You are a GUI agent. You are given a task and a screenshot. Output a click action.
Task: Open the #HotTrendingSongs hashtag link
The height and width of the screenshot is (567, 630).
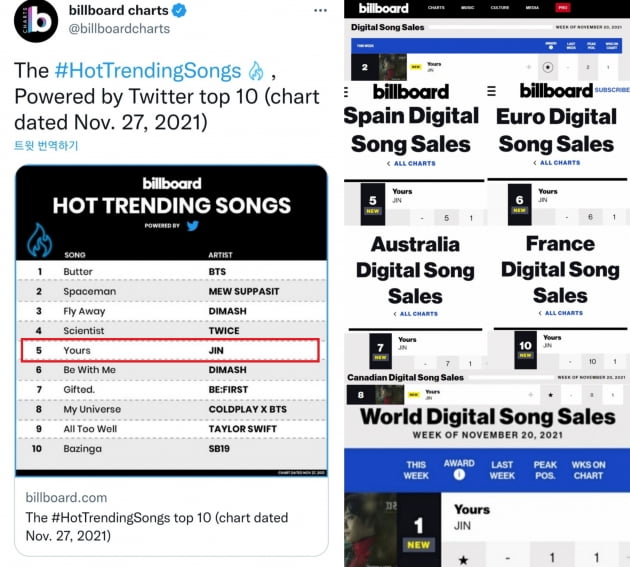148,71
